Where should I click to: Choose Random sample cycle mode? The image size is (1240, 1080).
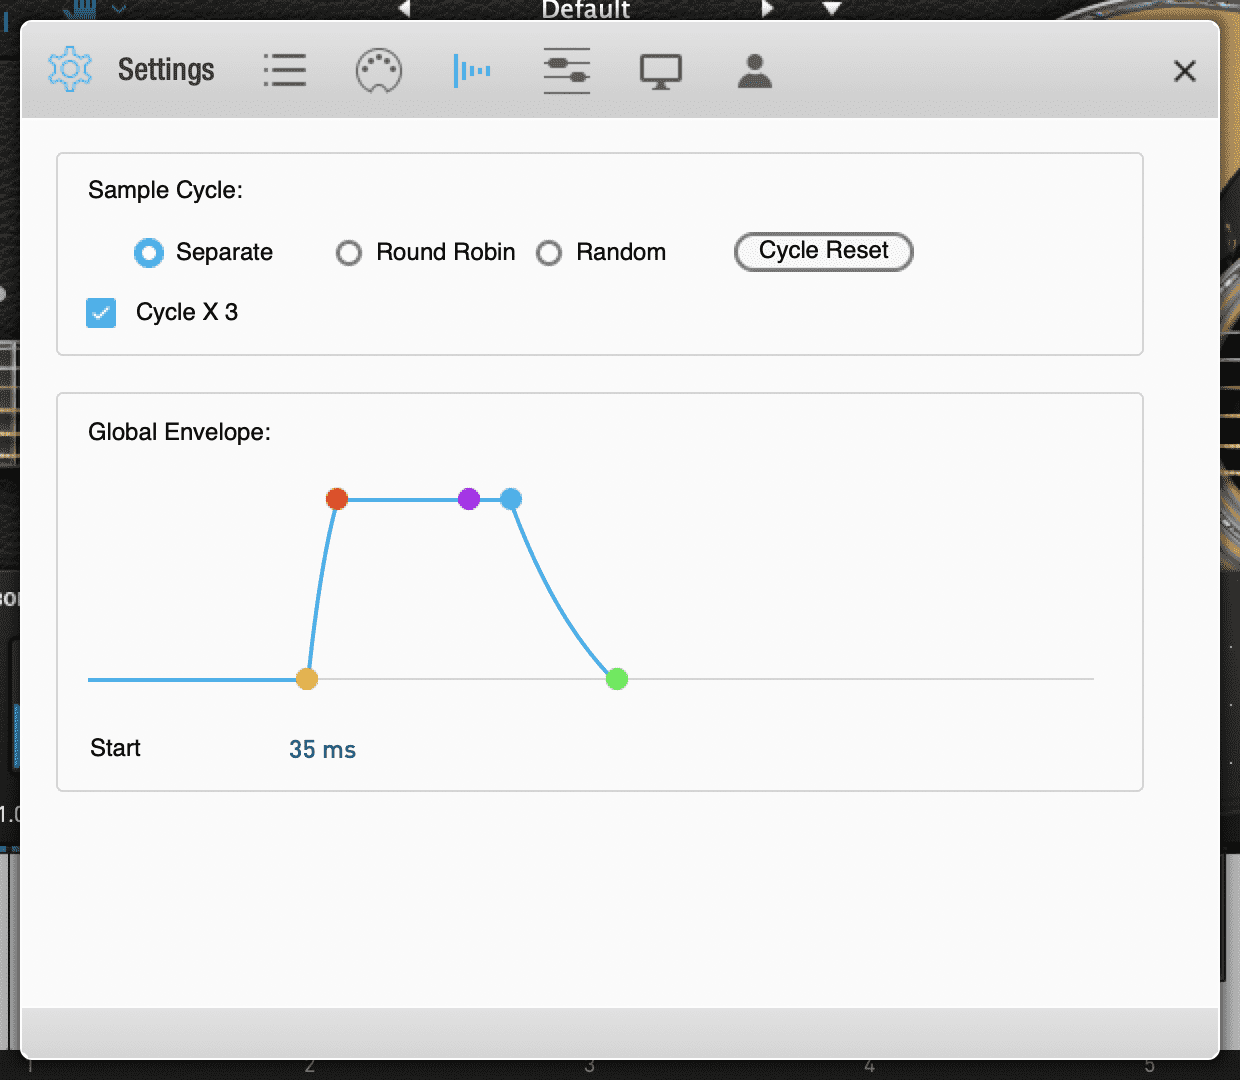(x=549, y=253)
